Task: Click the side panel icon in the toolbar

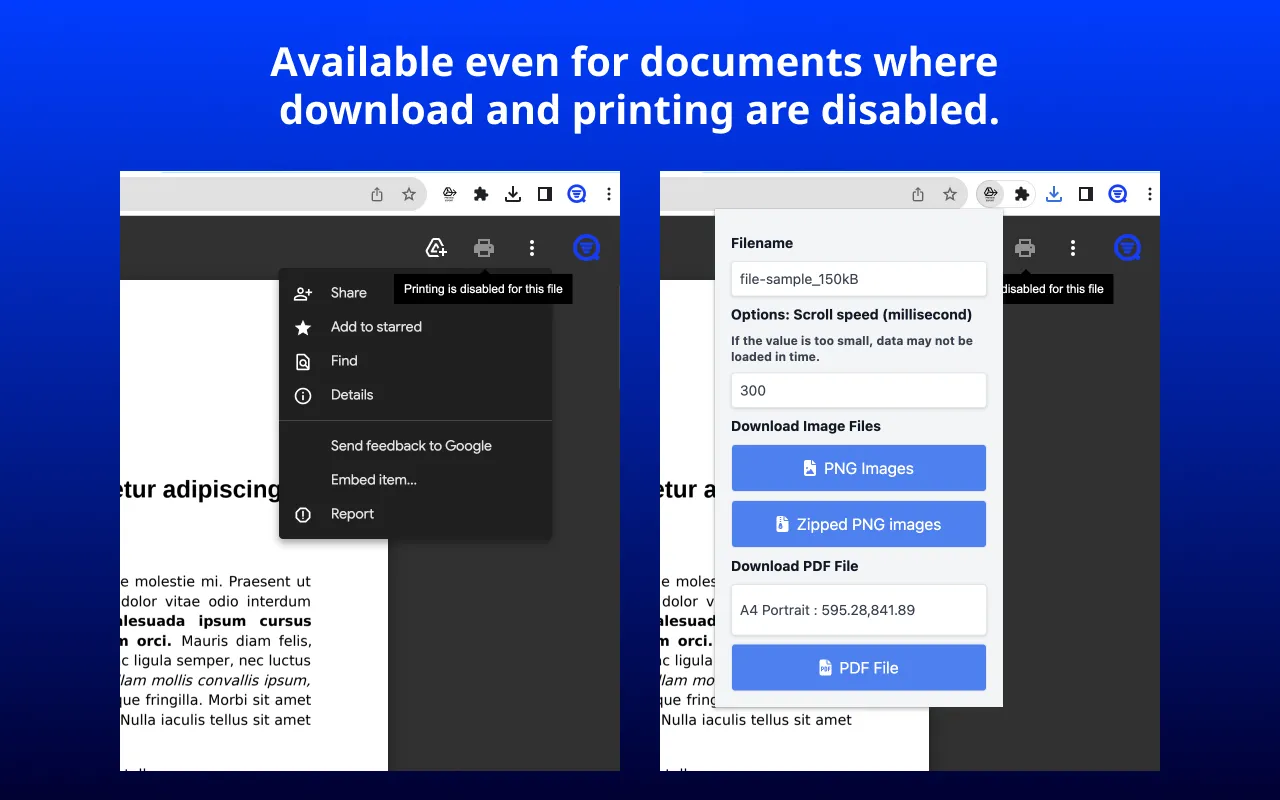Action: (x=545, y=194)
